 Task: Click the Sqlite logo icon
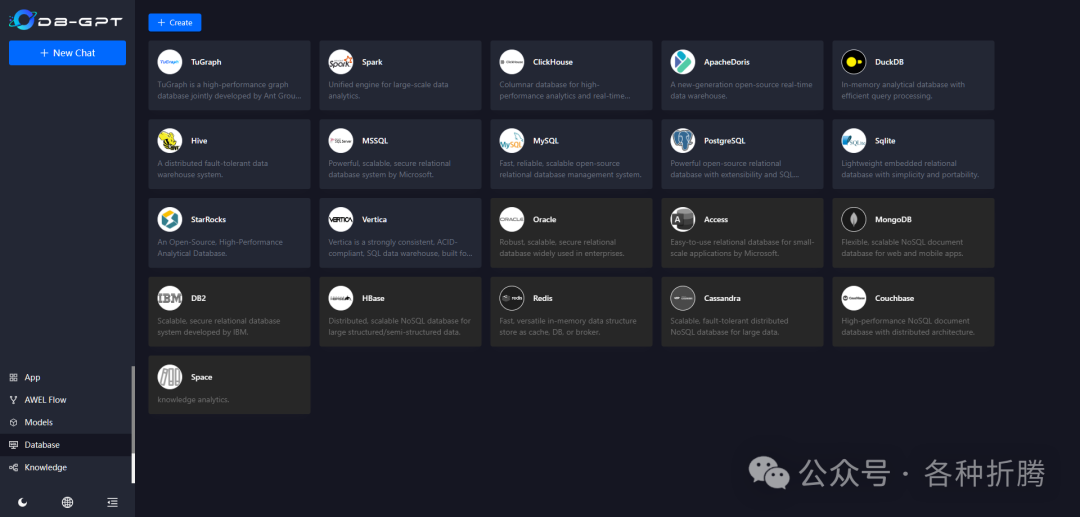point(854,140)
